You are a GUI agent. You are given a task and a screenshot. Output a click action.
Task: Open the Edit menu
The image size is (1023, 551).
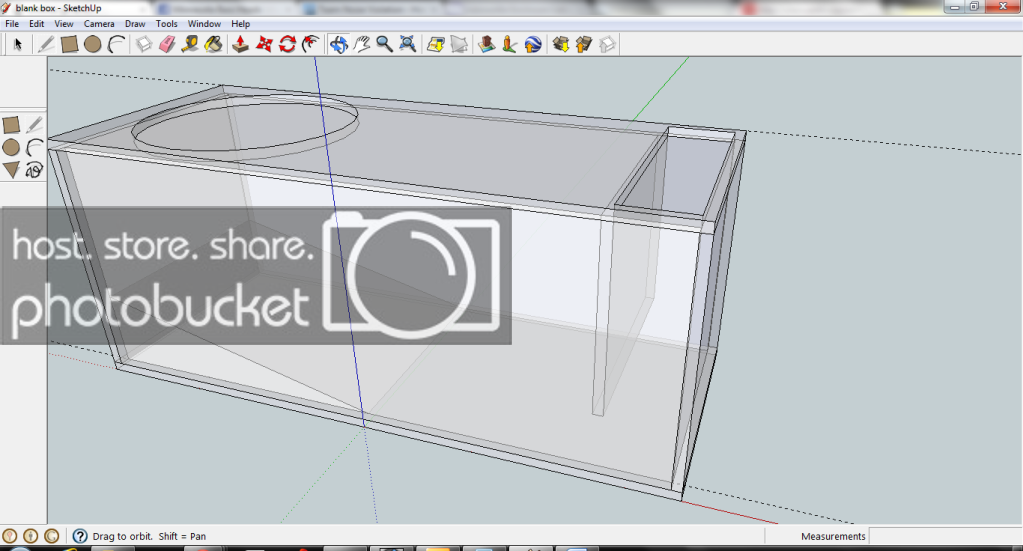[x=37, y=23]
